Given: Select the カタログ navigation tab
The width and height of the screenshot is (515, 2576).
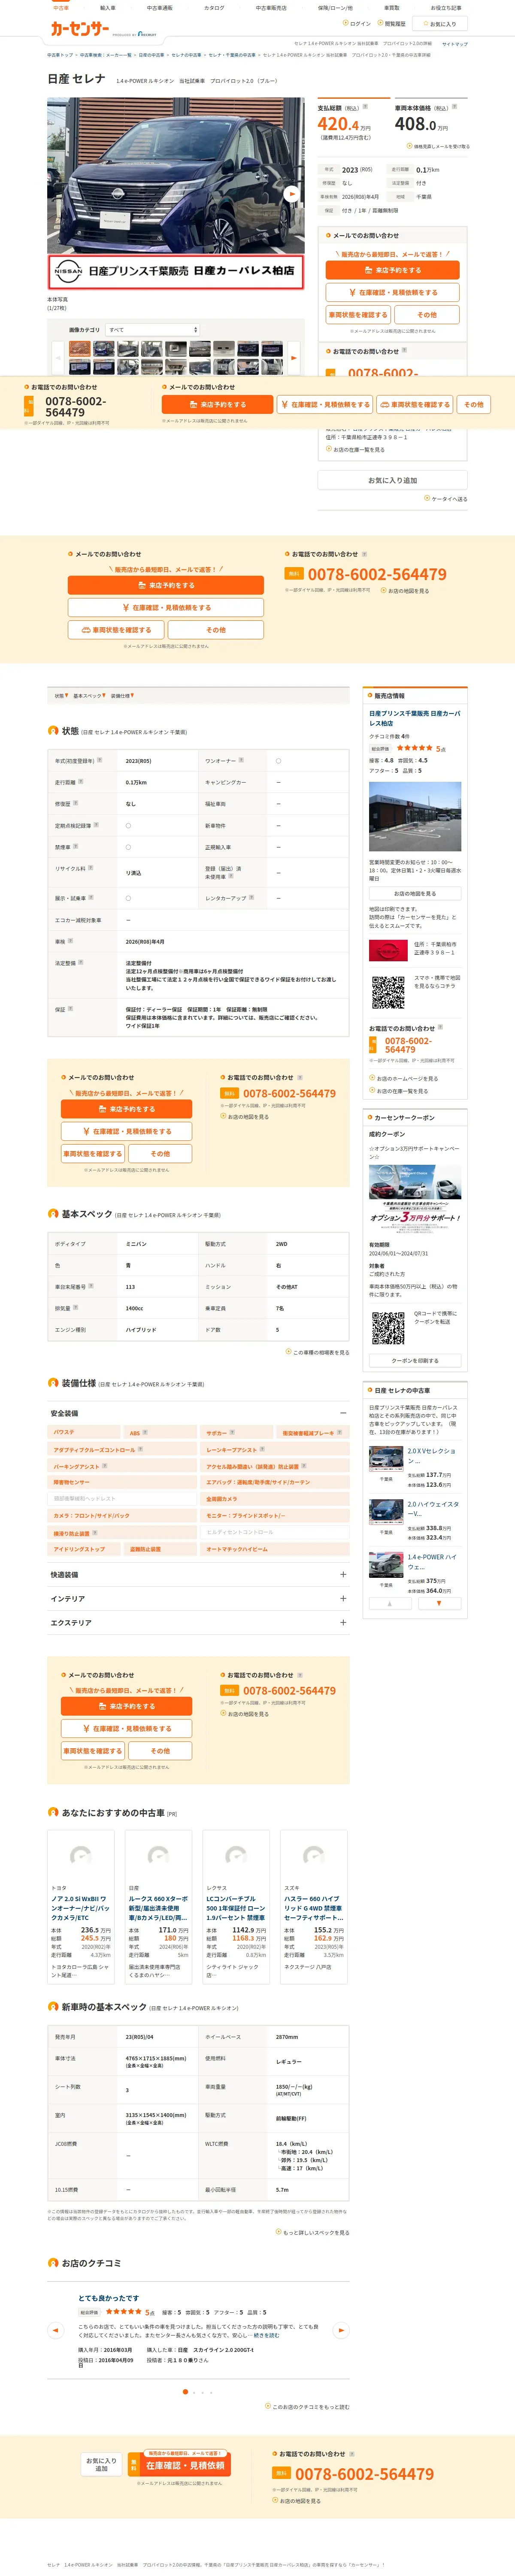Looking at the screenshot, I should 214,8.
